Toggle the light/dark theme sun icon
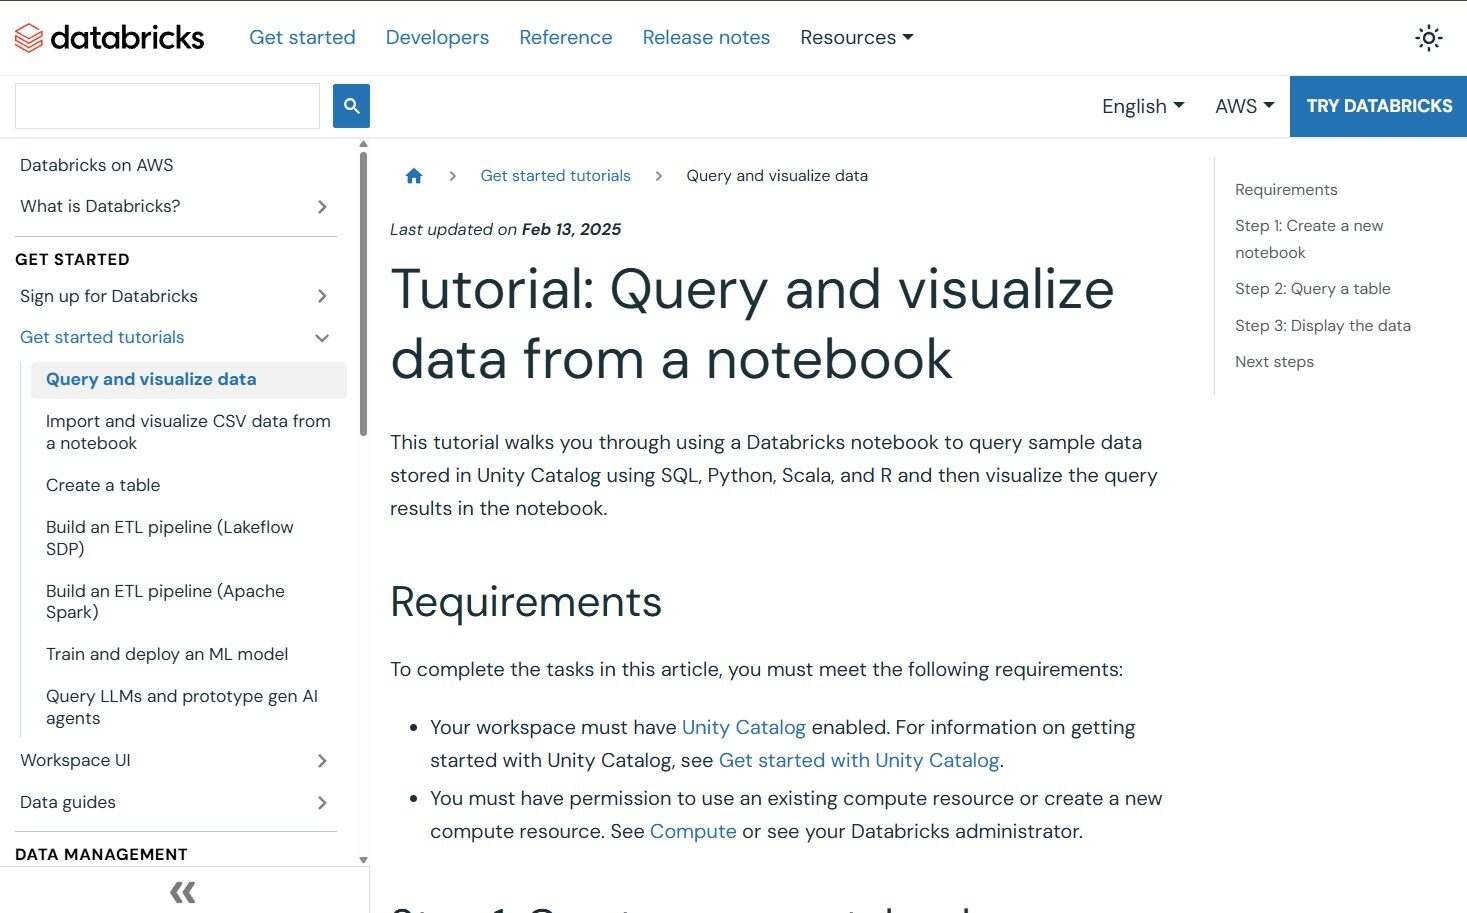Viewport: 1467px width, 913px height. pyautogui.click(x=1428, y=38)
